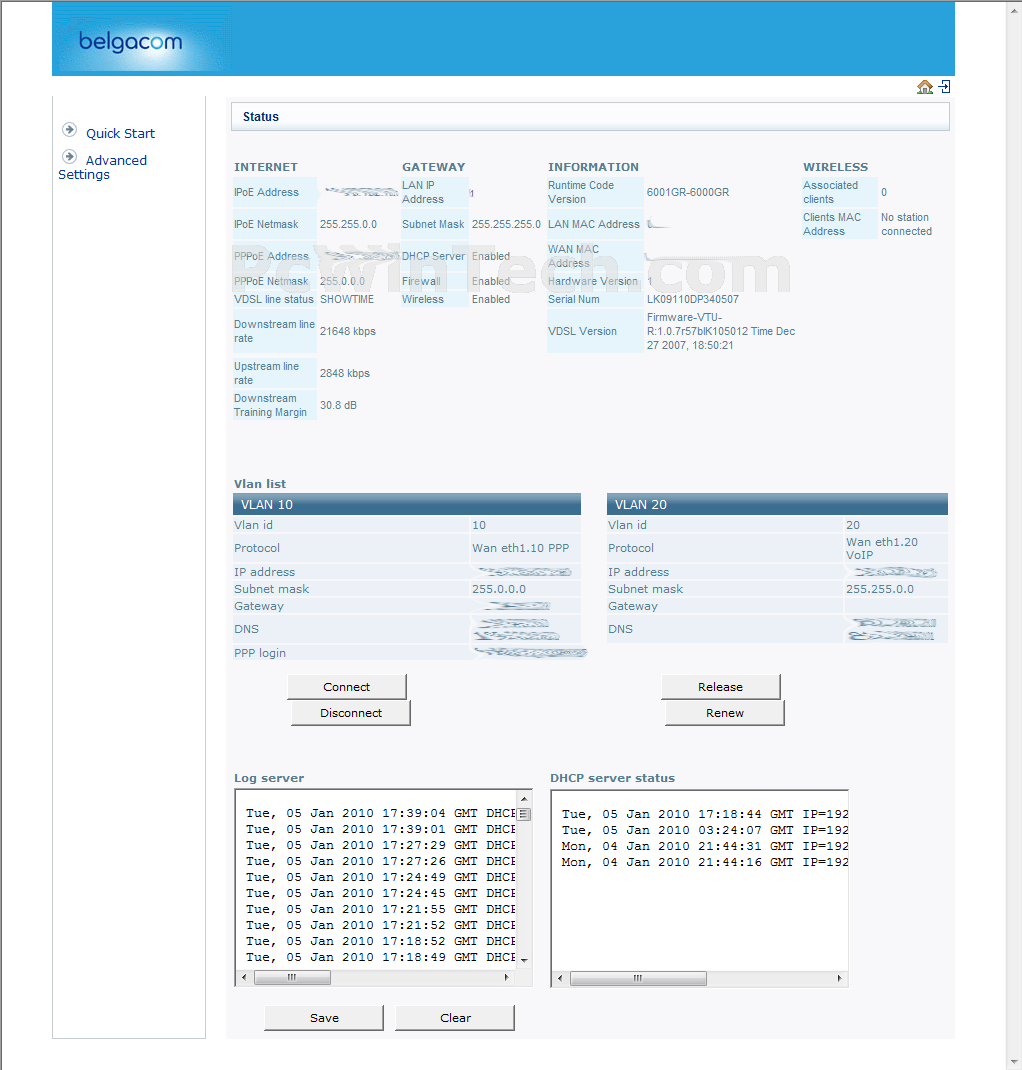Screen dimensions: 1022x1070
Task: Click the Log server scroll-left arrow
Action: pyautogui.click(x=244, y=978)
